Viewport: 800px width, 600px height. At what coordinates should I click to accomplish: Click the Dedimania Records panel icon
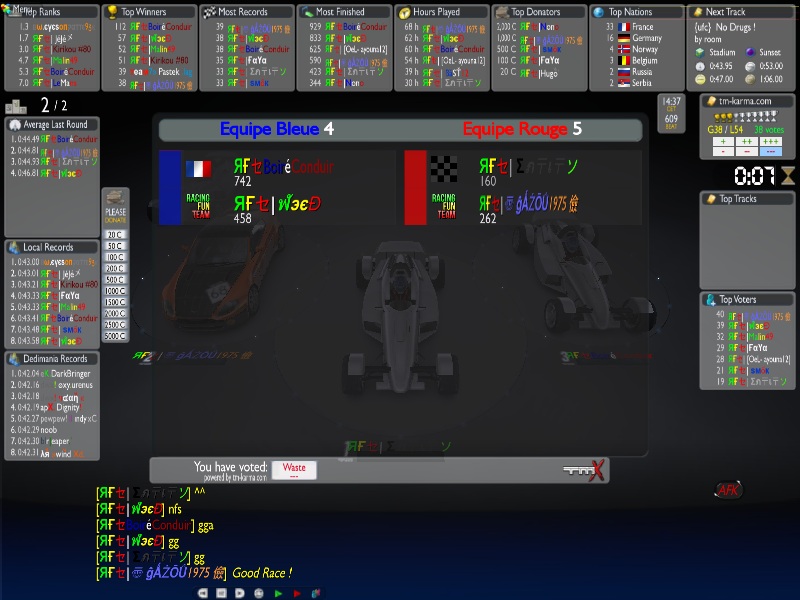(14, 359)
